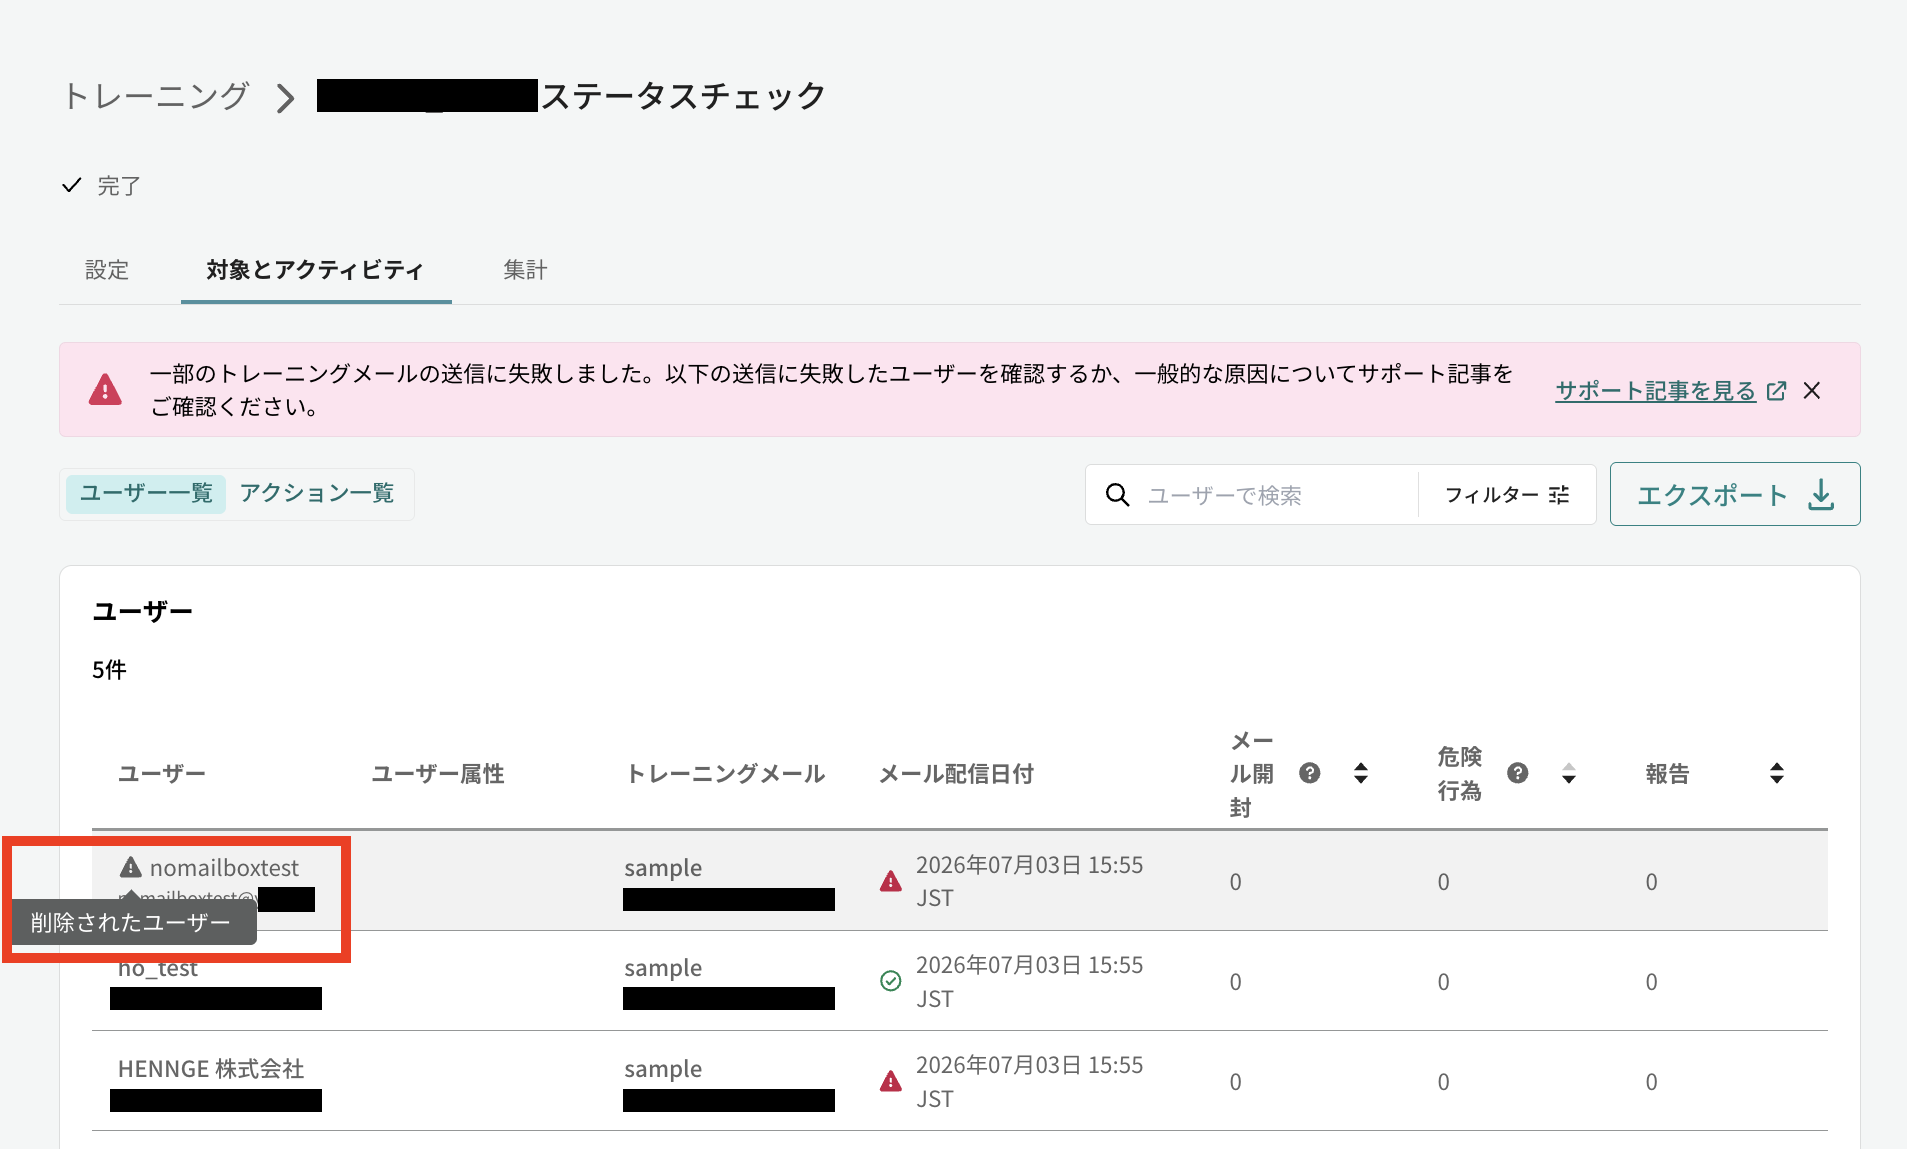Click the help icon beside 危険行為
Image resolution: width=1907 pixels, height=1149 pixels.
click(1518, 773)
